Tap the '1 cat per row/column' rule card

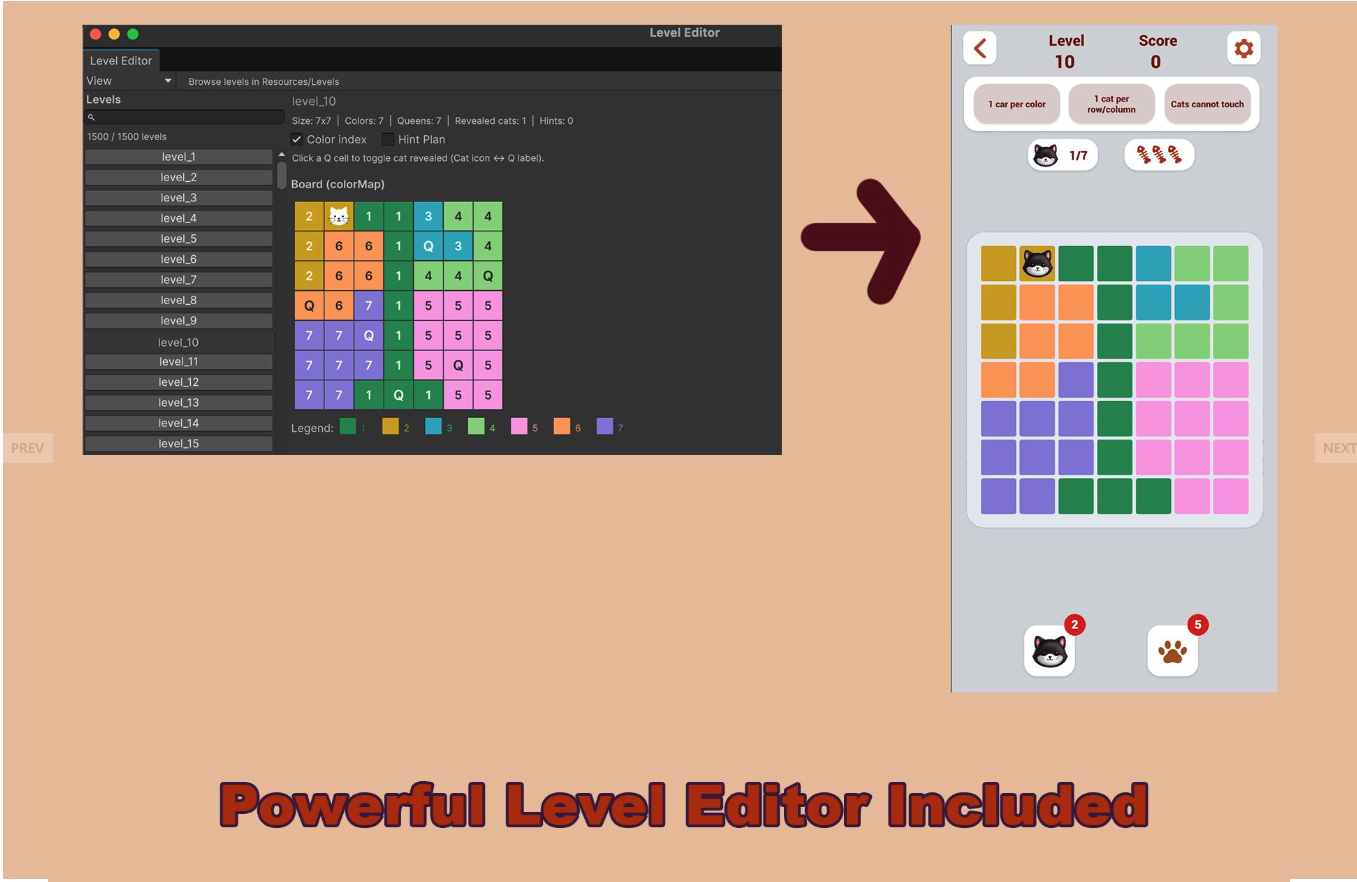[1111, 104]
